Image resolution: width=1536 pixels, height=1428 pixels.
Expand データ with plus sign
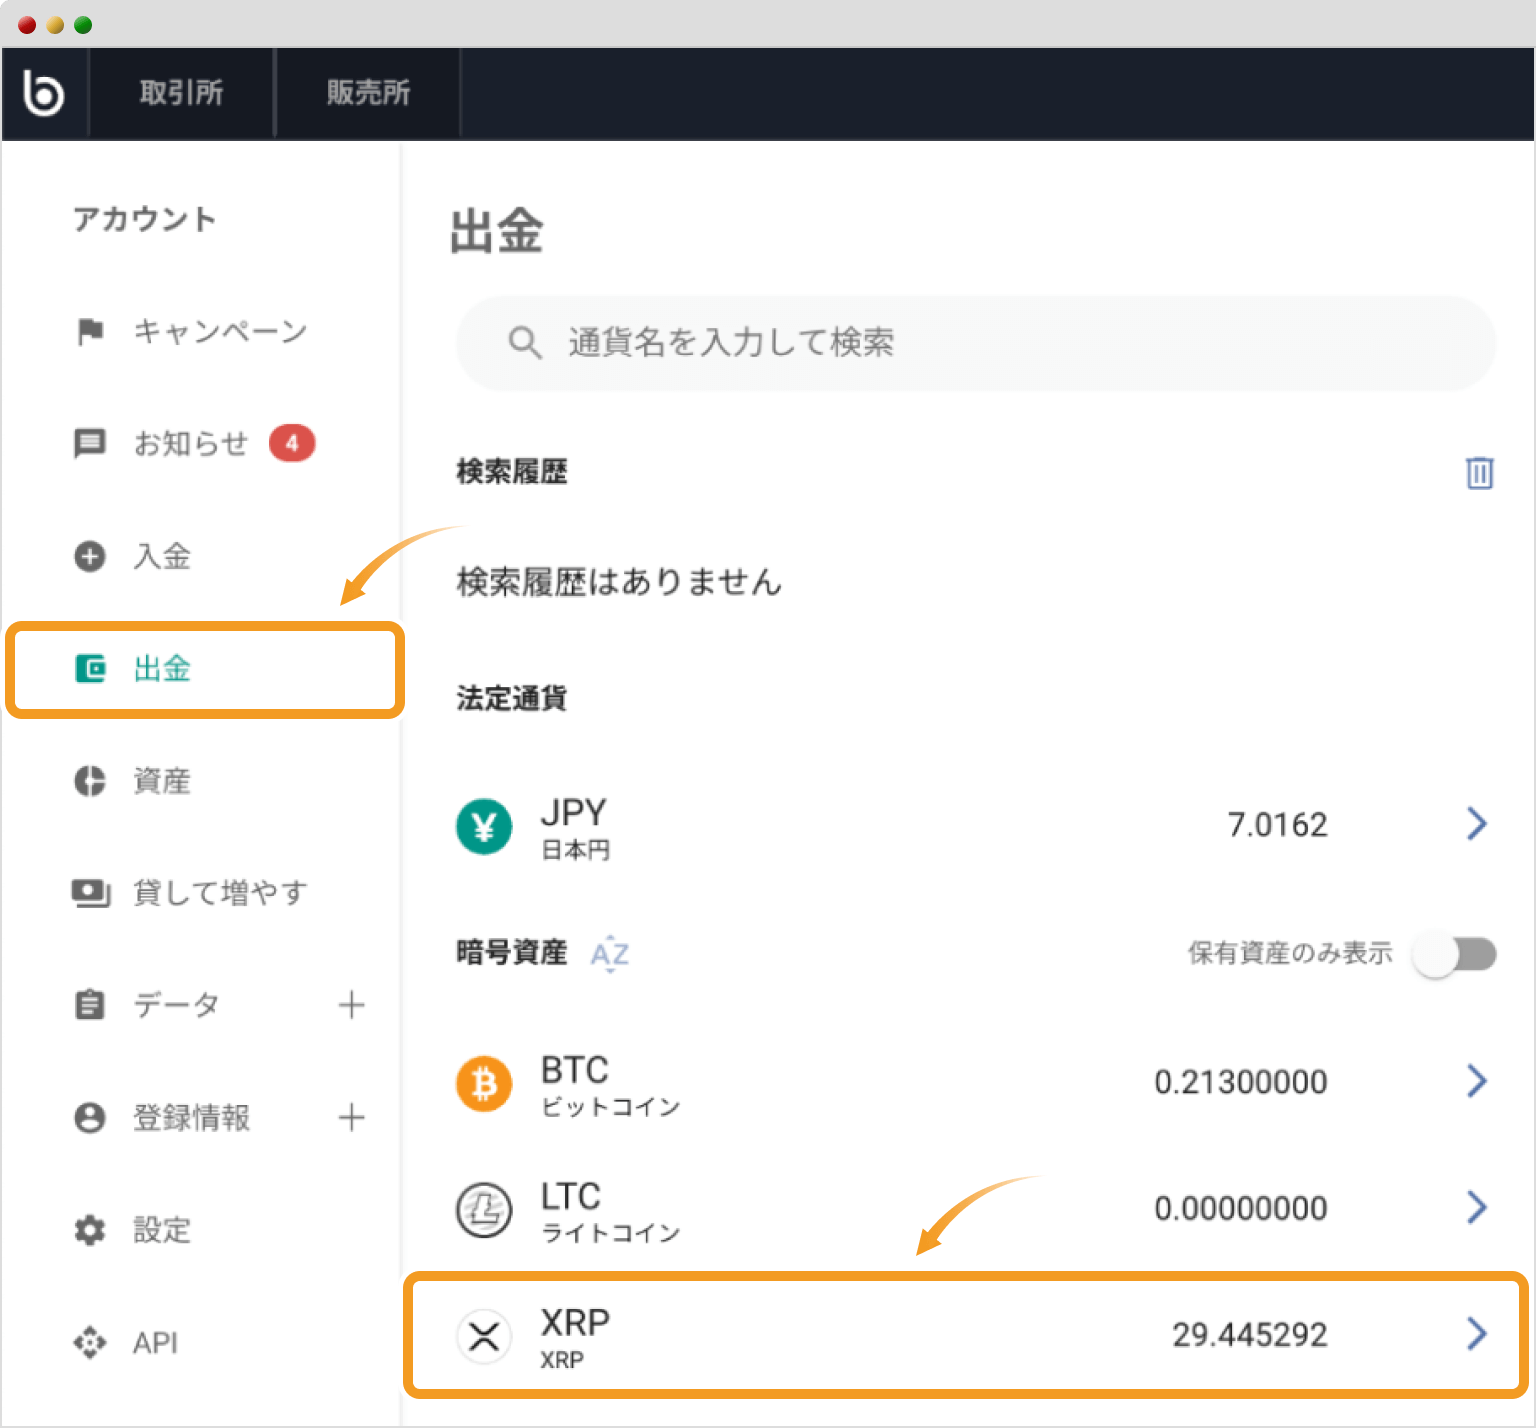click(x=351, y=1005)
